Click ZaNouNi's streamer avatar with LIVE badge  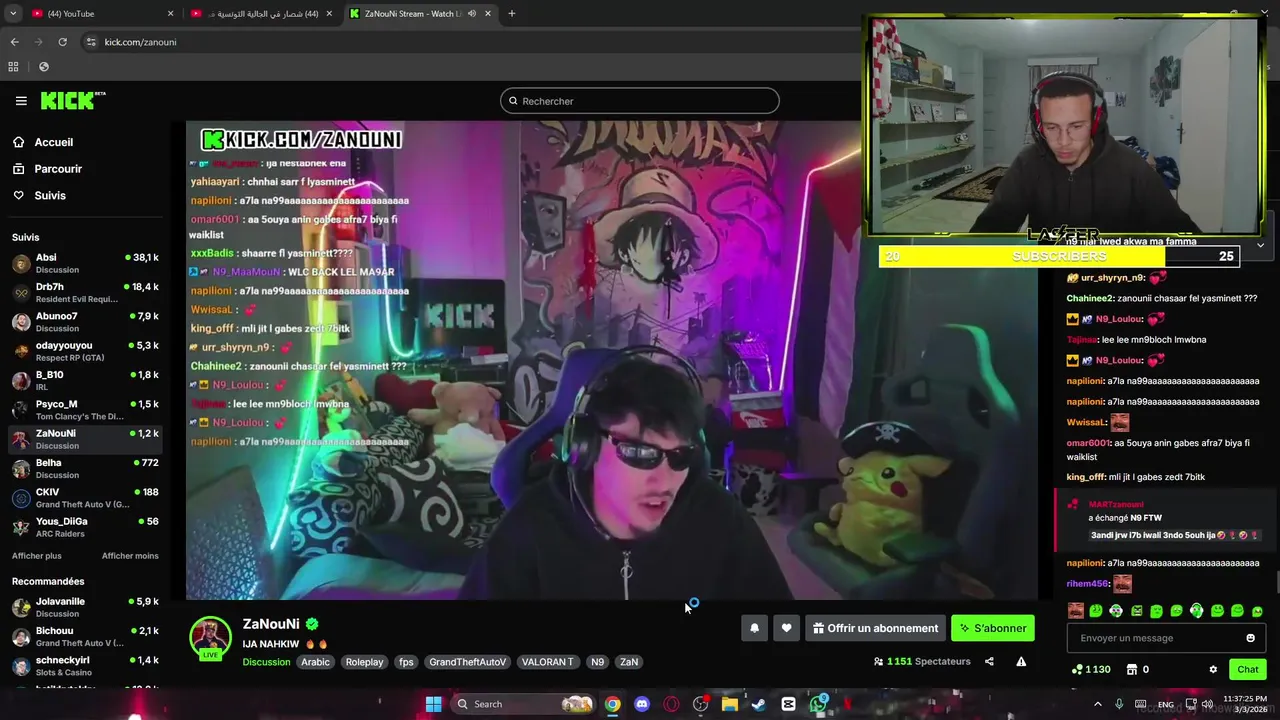pos(210,639)
